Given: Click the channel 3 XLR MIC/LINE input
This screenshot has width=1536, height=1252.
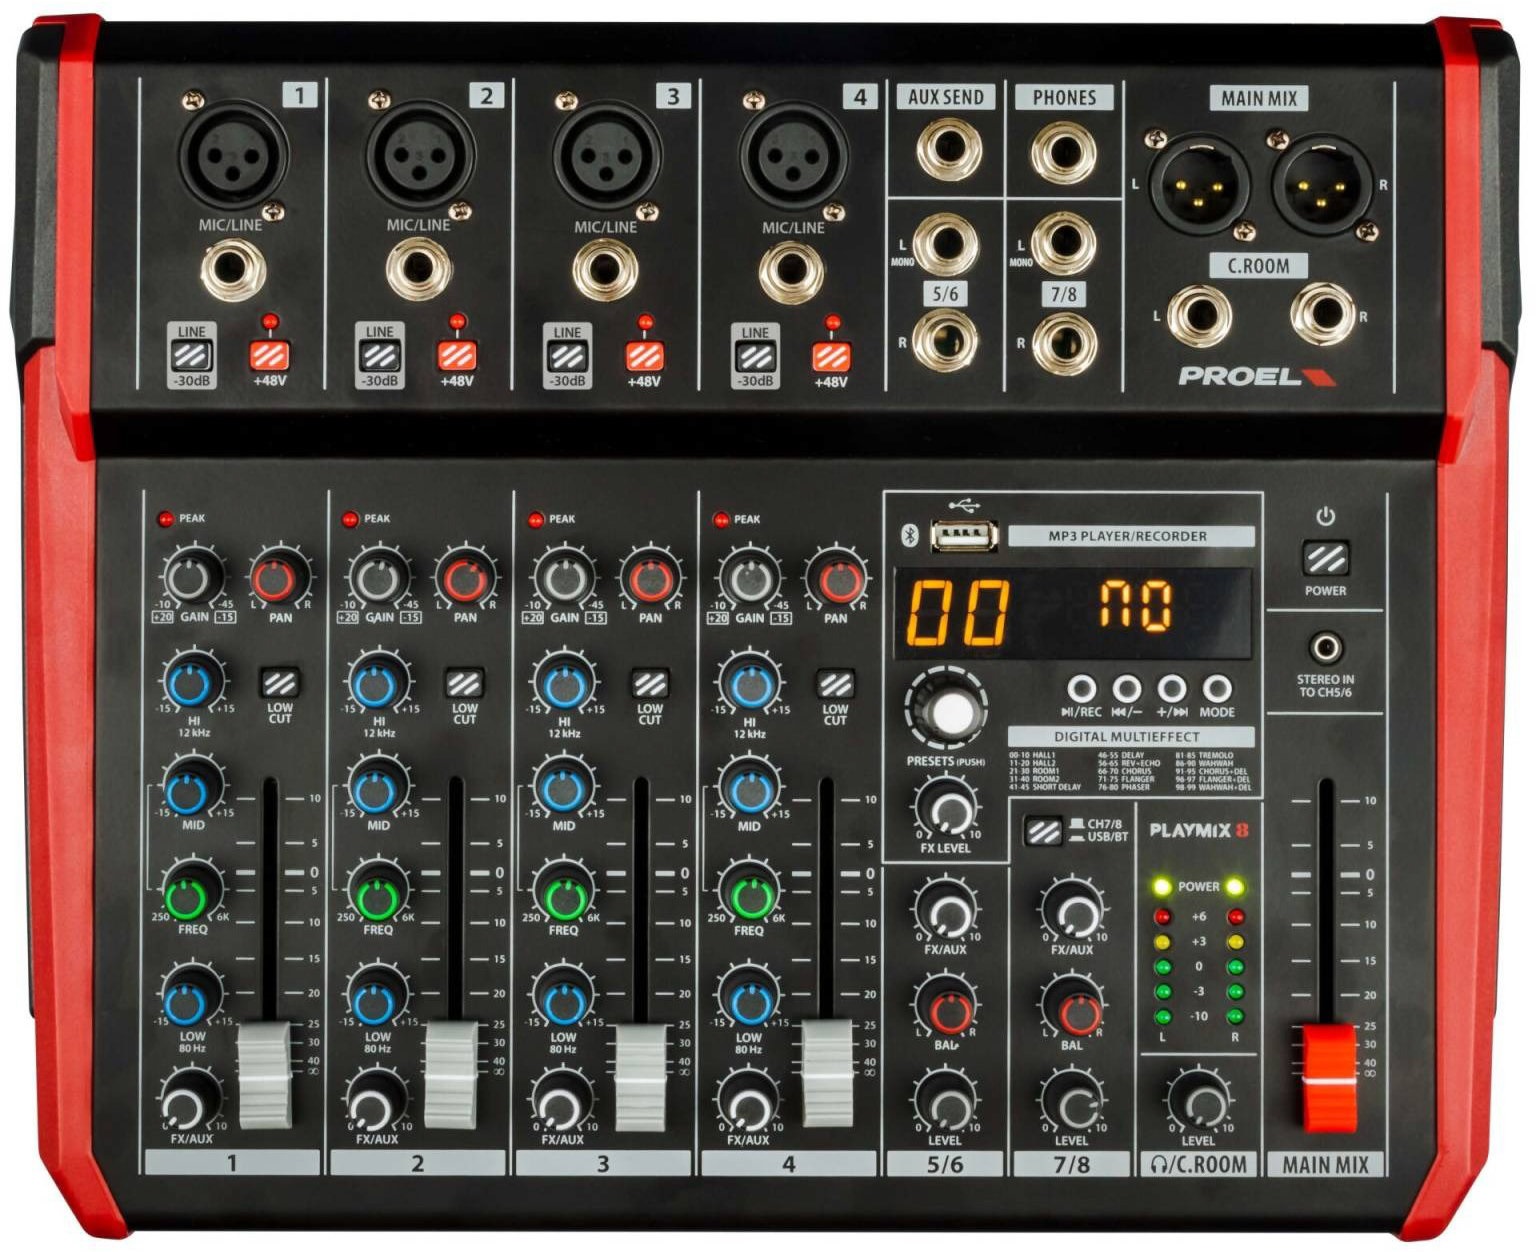Looking at the screenshot, I should (607, 157).
